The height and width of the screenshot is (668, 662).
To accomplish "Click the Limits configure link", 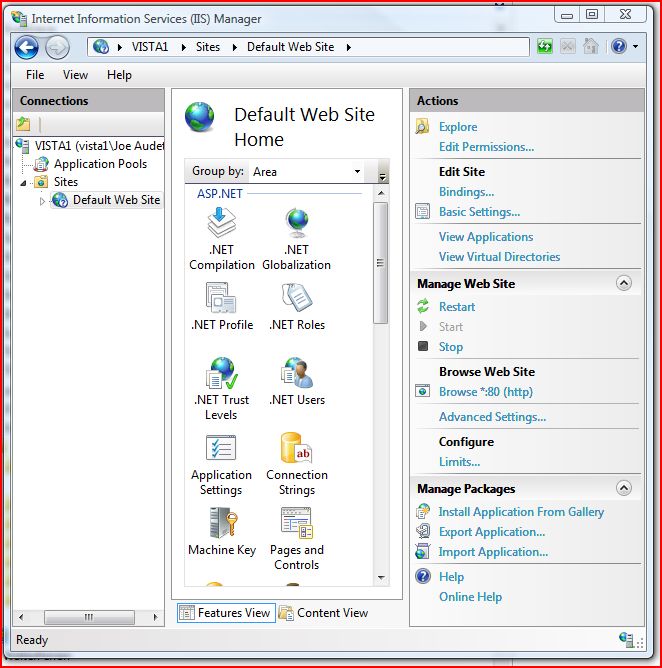I will [459, 462].
